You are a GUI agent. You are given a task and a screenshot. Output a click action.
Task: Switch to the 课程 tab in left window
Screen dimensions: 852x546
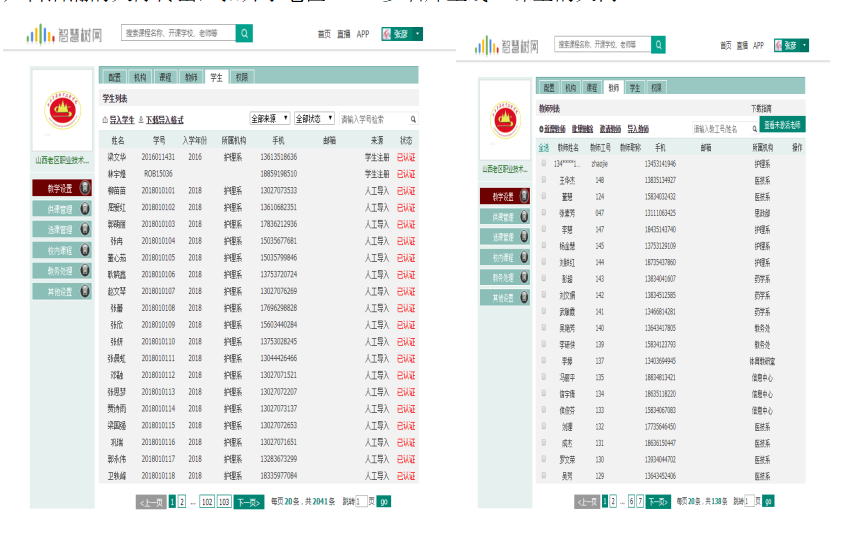pos(165,76)
